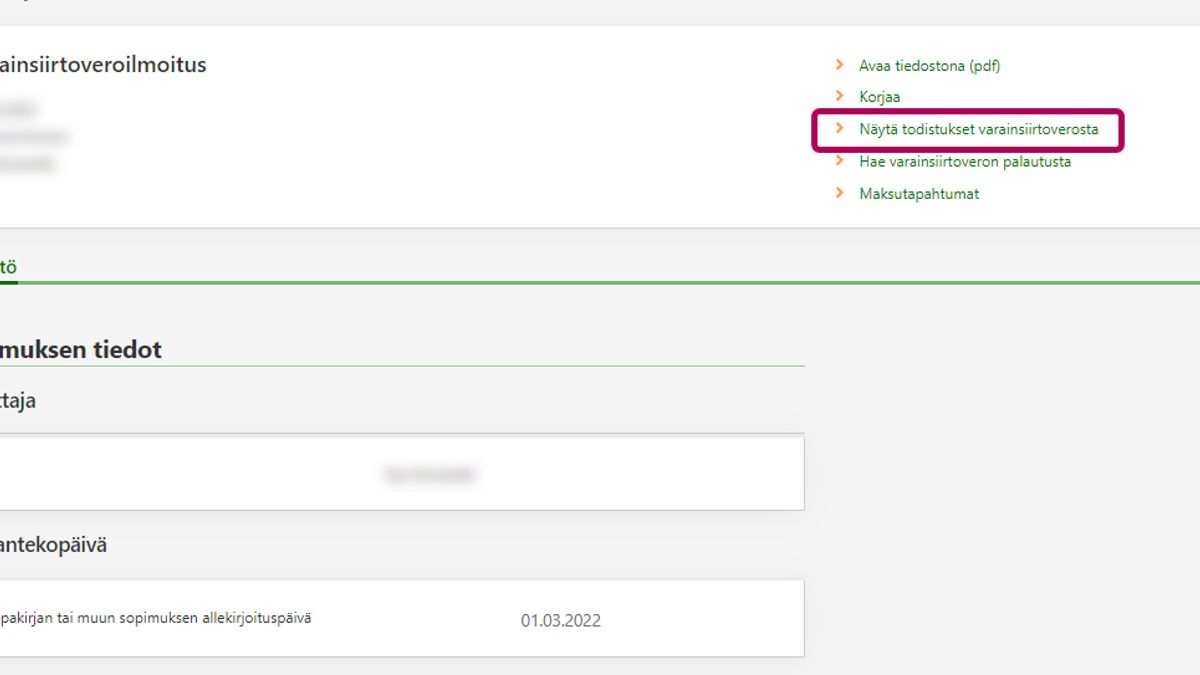Choose Hae varainsiirtoveron palautusta link

(964, 162)
